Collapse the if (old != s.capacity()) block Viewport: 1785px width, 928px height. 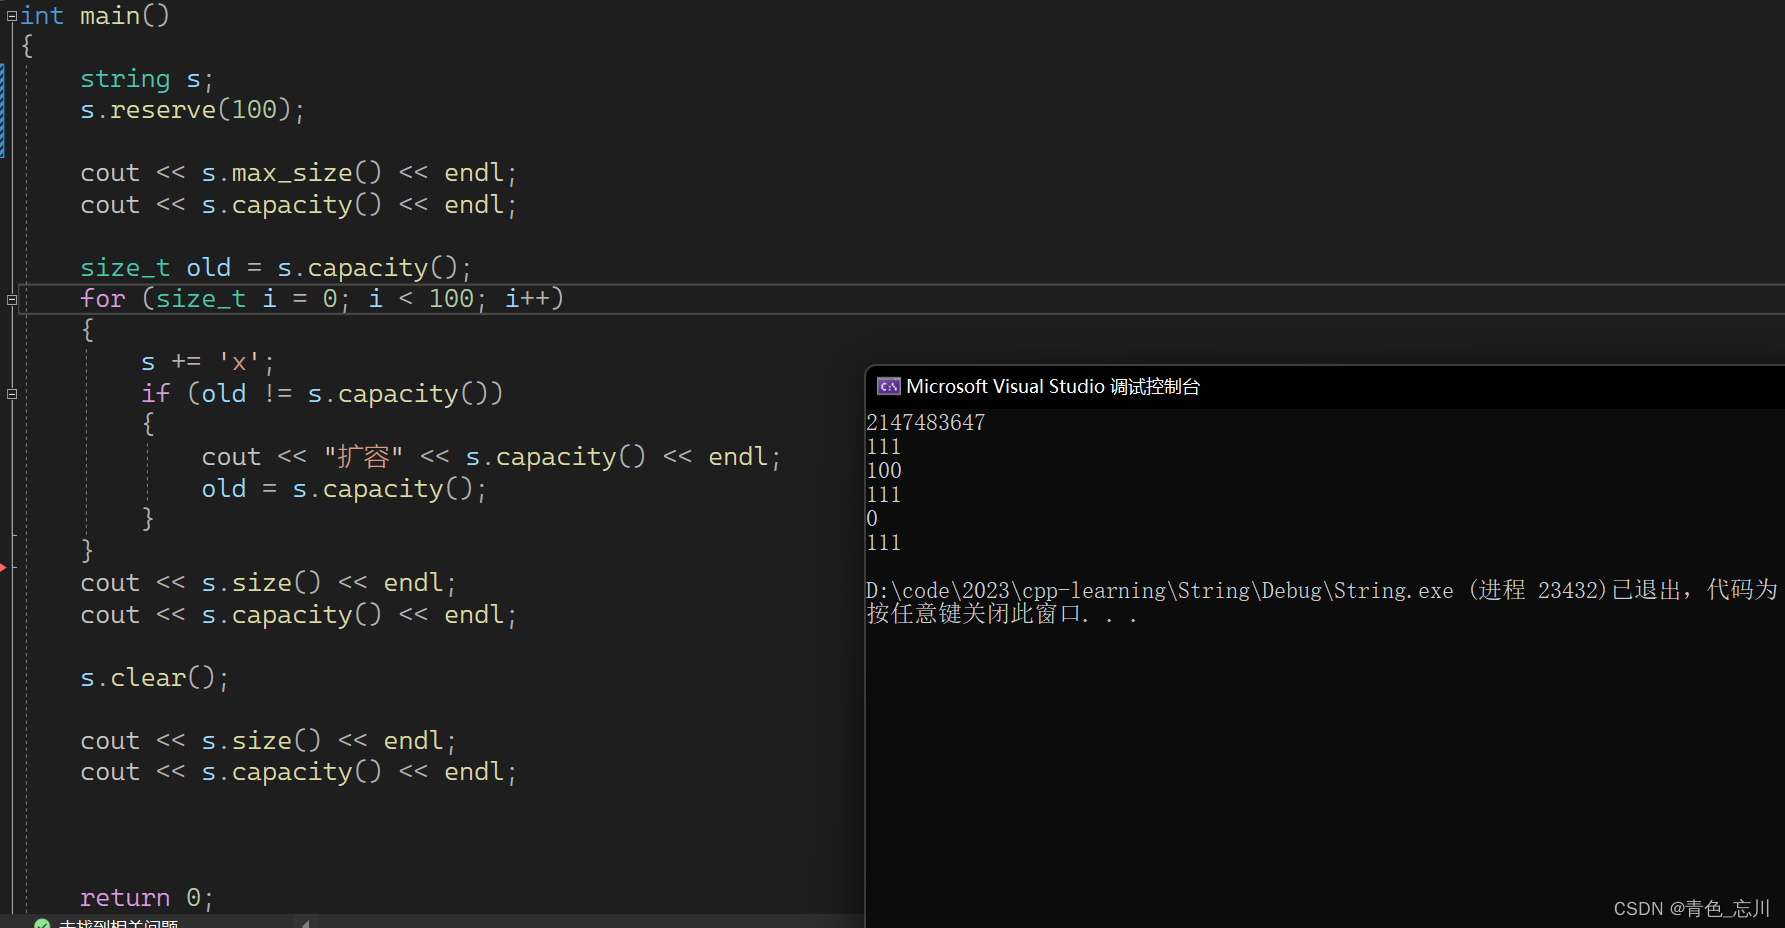click(x=12, y=394)
